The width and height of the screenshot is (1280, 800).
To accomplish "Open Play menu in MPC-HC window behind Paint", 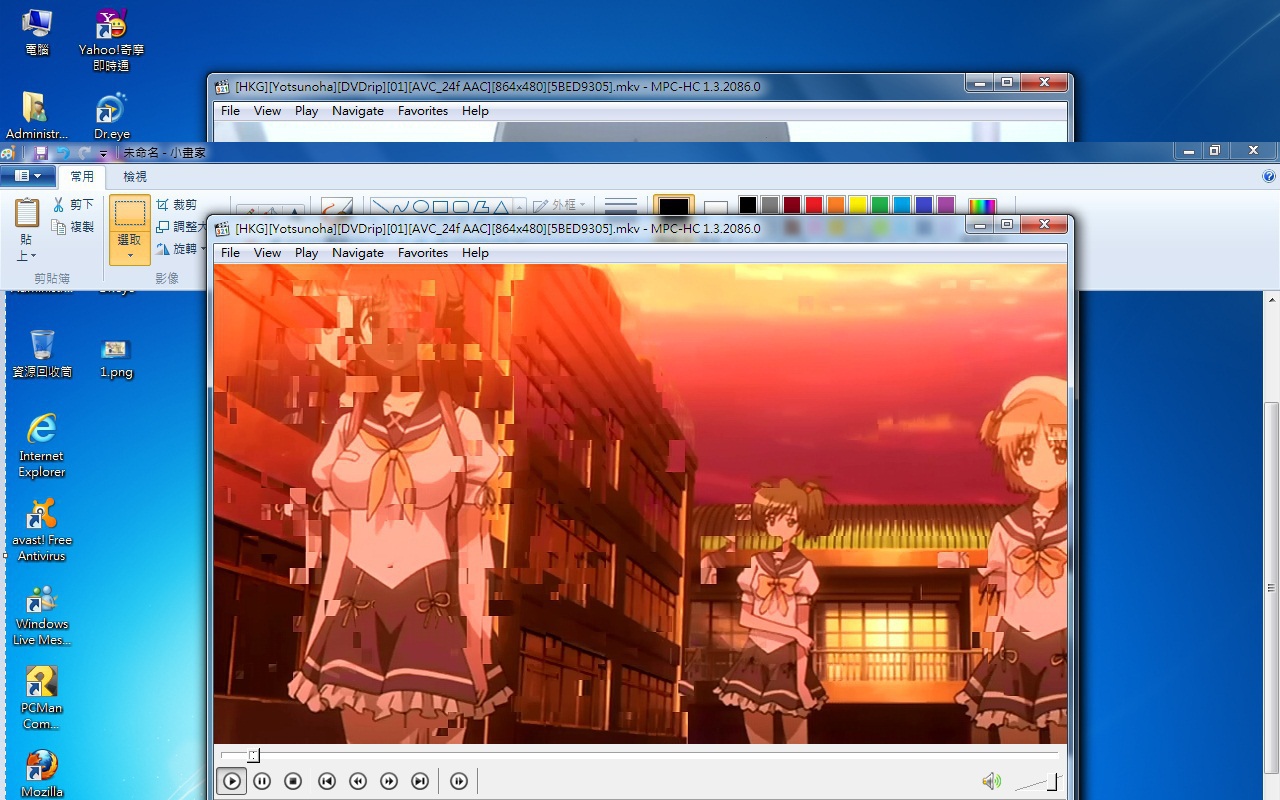I will tap(306, 111).
